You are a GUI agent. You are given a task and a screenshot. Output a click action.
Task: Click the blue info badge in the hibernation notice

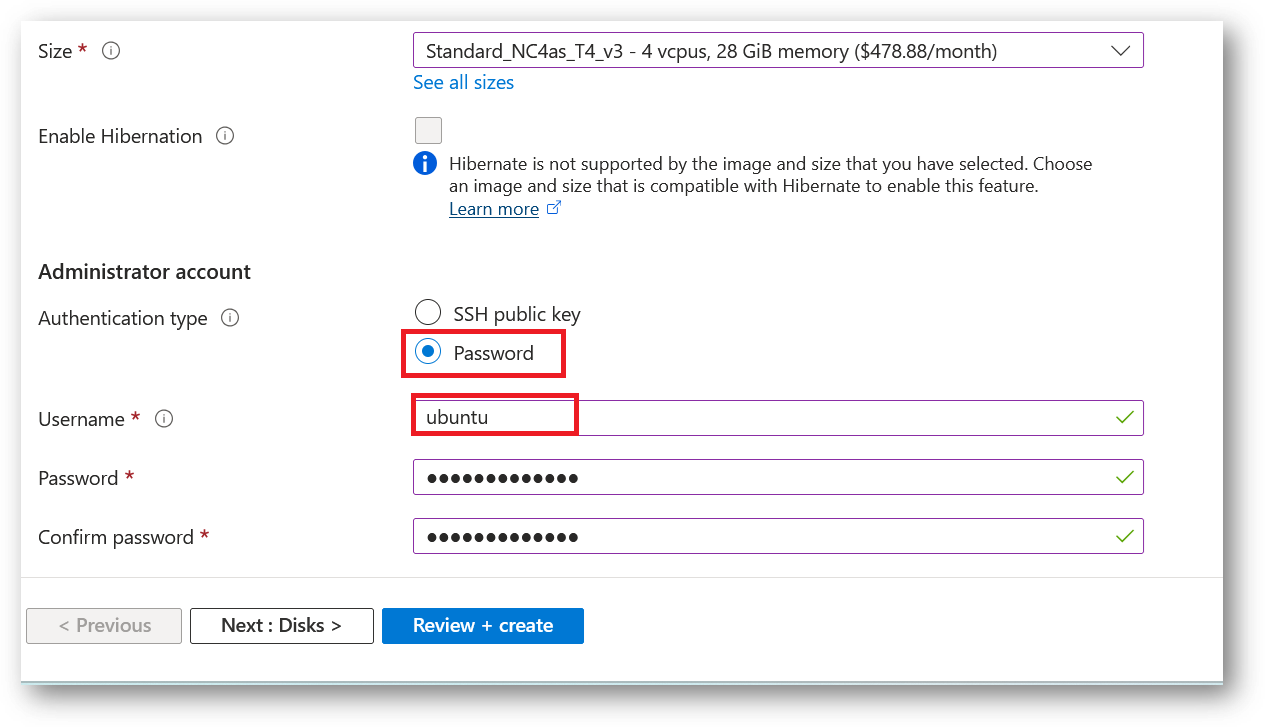(x=424, y=163)
